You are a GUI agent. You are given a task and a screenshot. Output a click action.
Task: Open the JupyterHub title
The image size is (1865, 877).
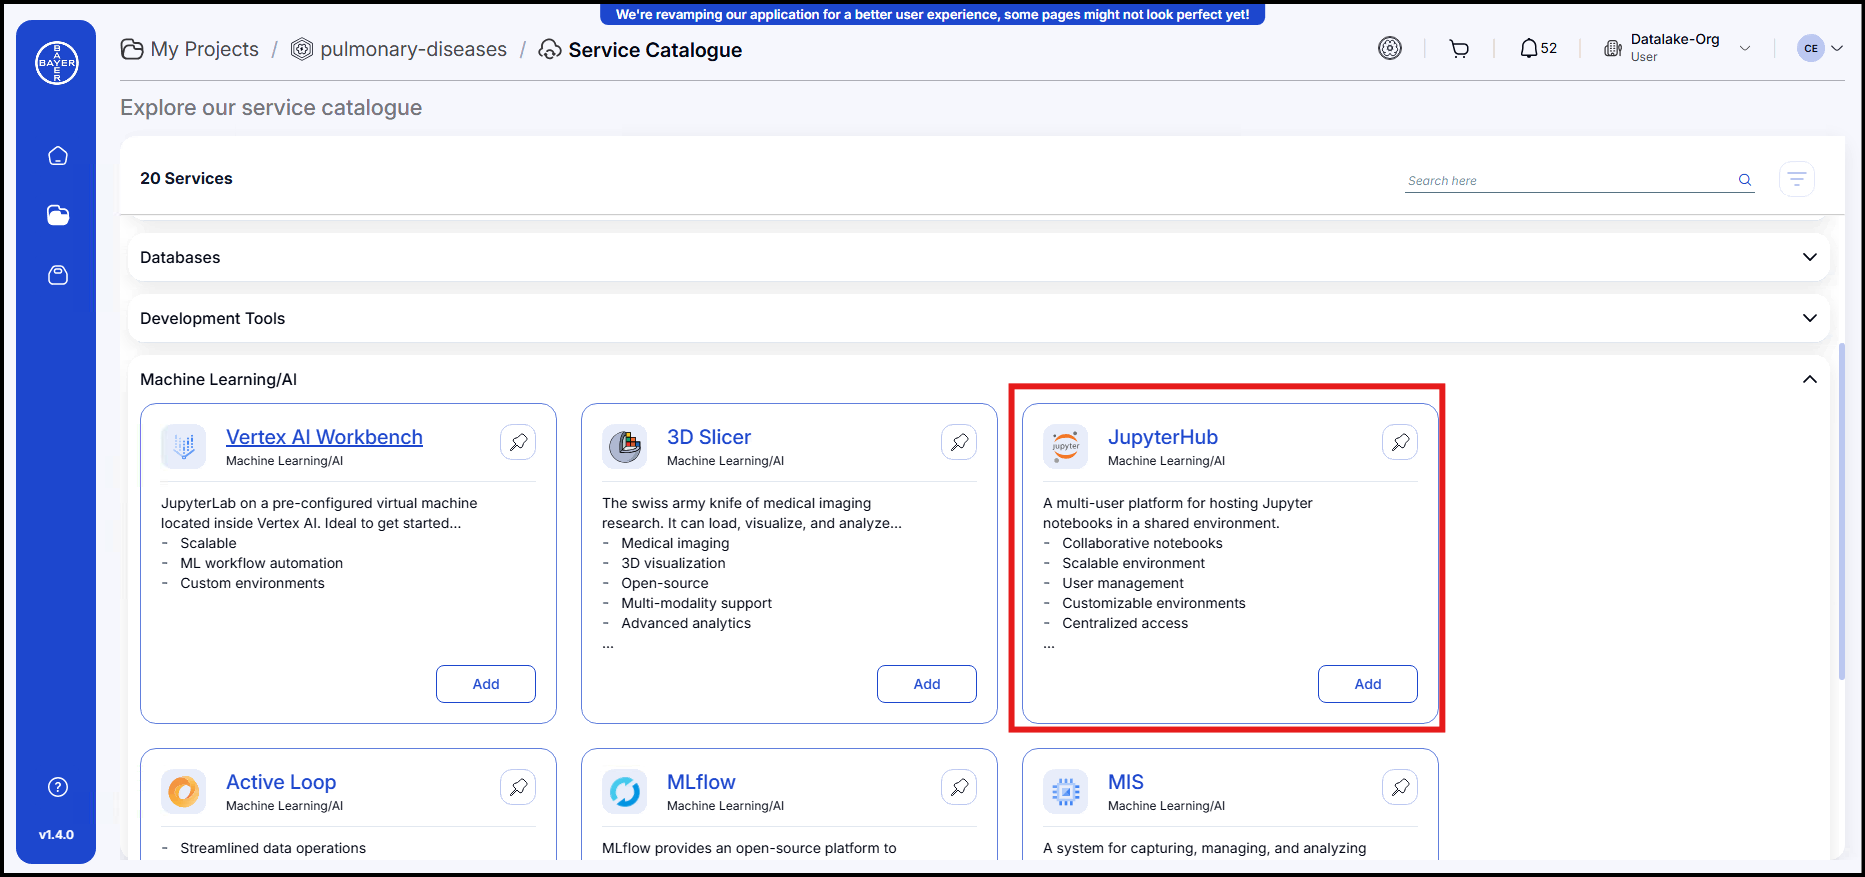click(x=1162, y=437)
